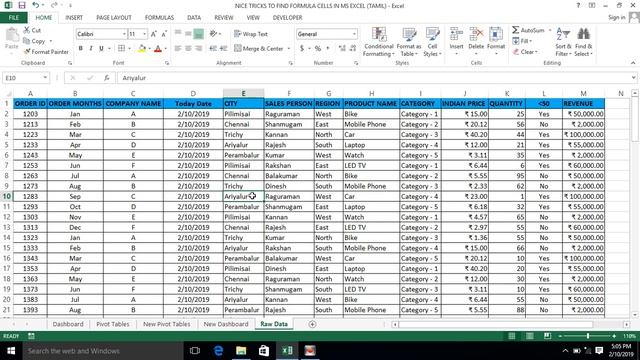Toggle left horizontal alignment

[178, 49]
